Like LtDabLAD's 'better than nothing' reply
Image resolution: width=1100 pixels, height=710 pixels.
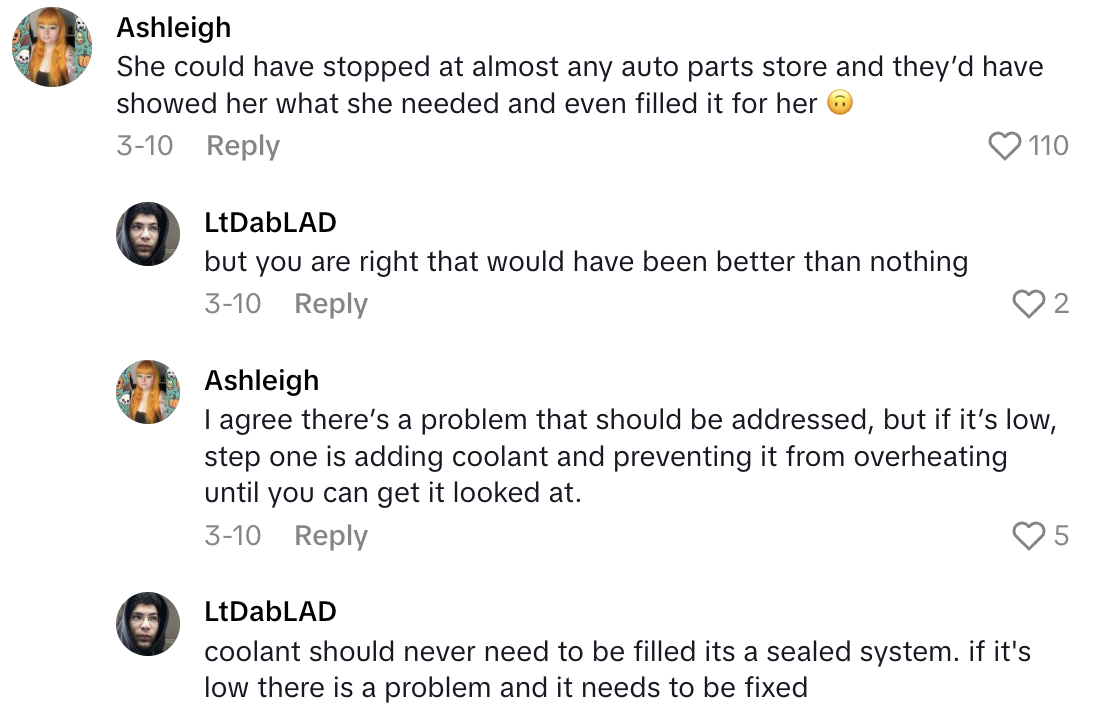tap(1030, 304)
